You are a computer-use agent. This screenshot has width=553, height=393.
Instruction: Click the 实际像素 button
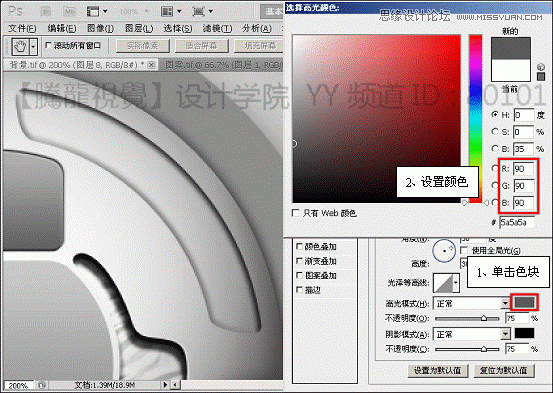click(x=143, y=46)
